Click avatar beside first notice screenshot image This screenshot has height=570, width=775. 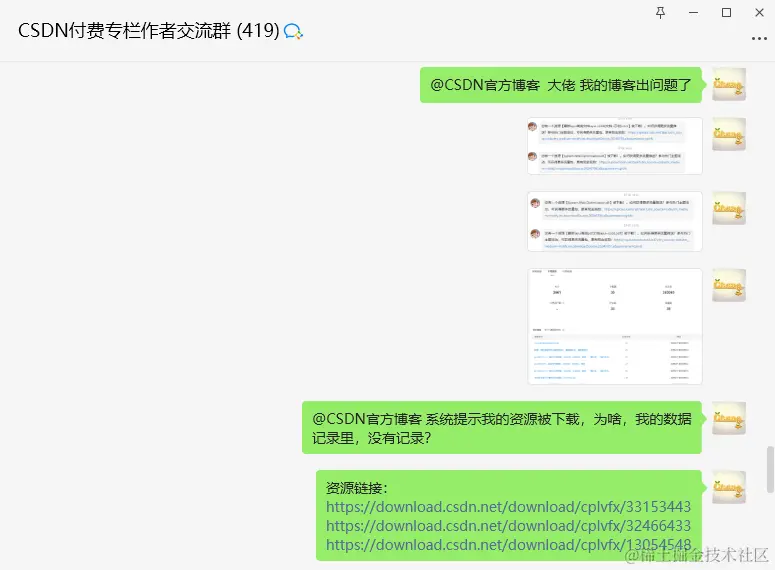729,134
